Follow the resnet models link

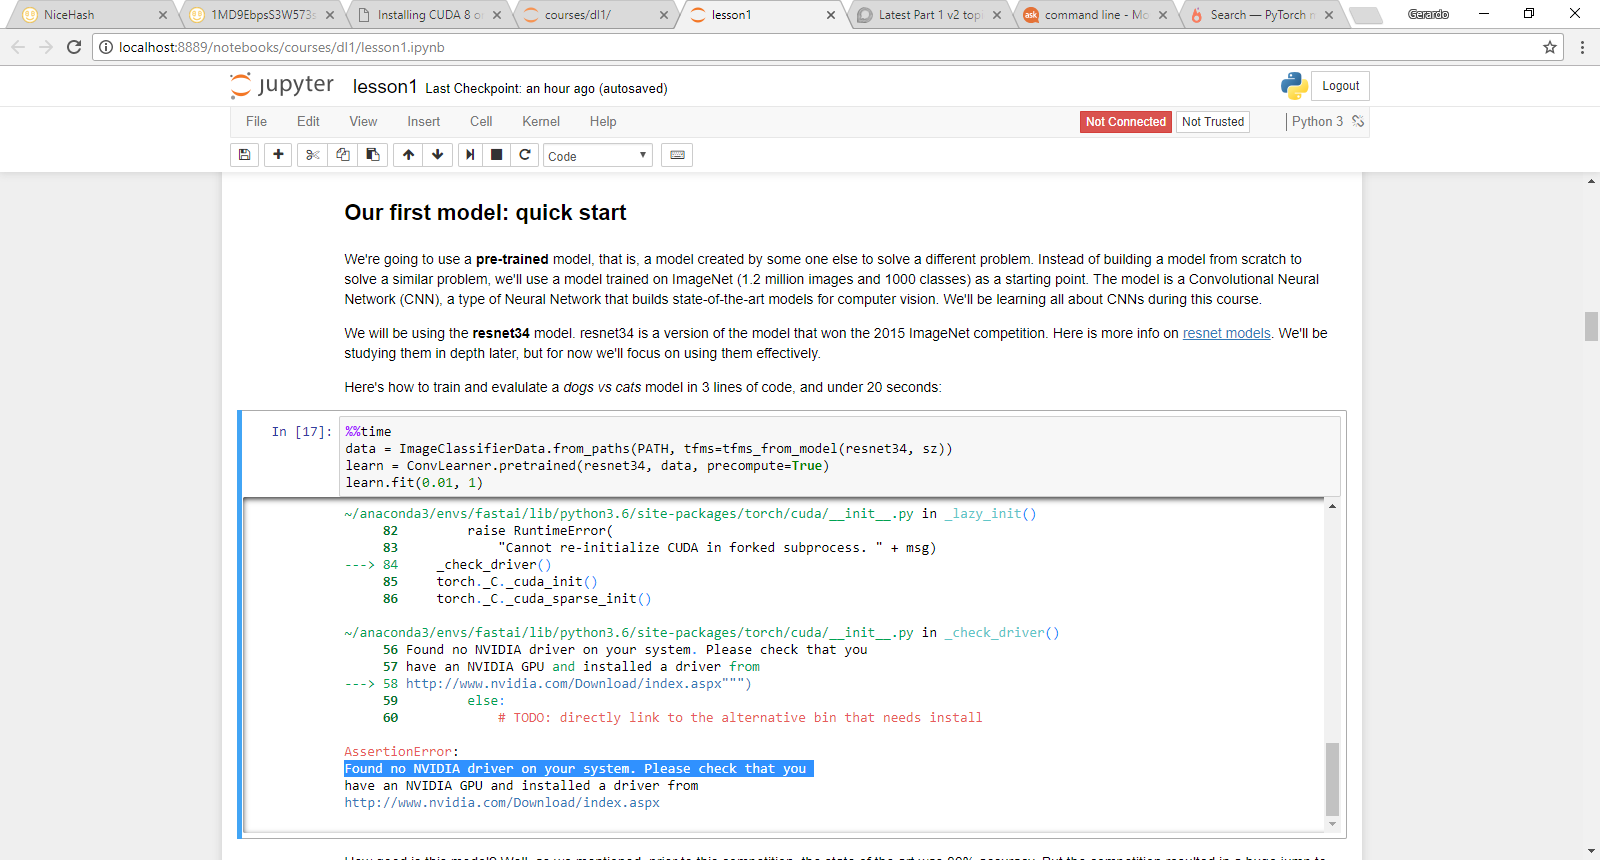tap(1226, 334)
